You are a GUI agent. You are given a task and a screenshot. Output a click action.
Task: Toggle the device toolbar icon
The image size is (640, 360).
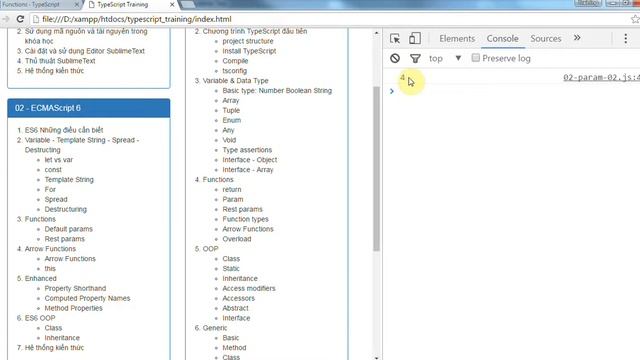click(415, 38)
